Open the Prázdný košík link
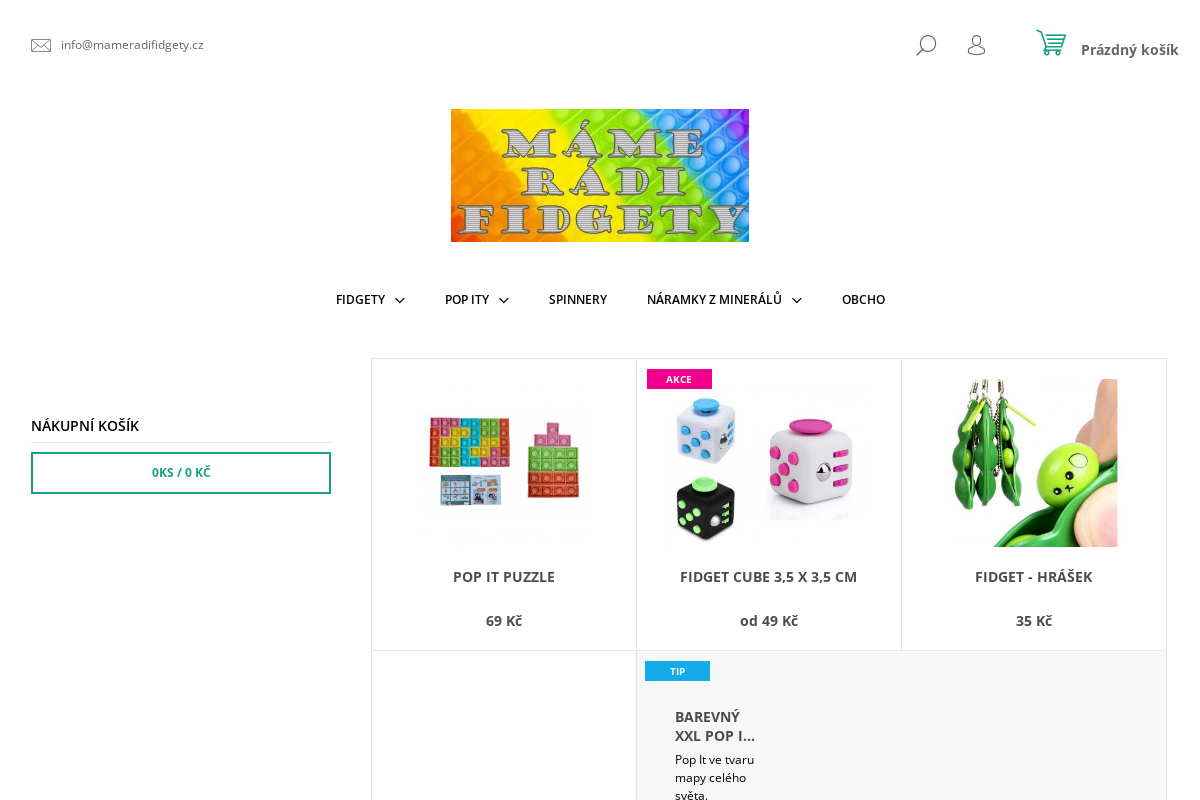Screen dimensions: 1200x800 (x=1129, y=49)
